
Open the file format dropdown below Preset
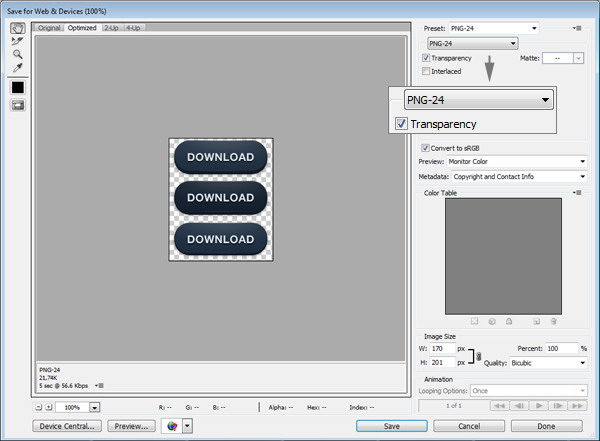click(473, 43)
